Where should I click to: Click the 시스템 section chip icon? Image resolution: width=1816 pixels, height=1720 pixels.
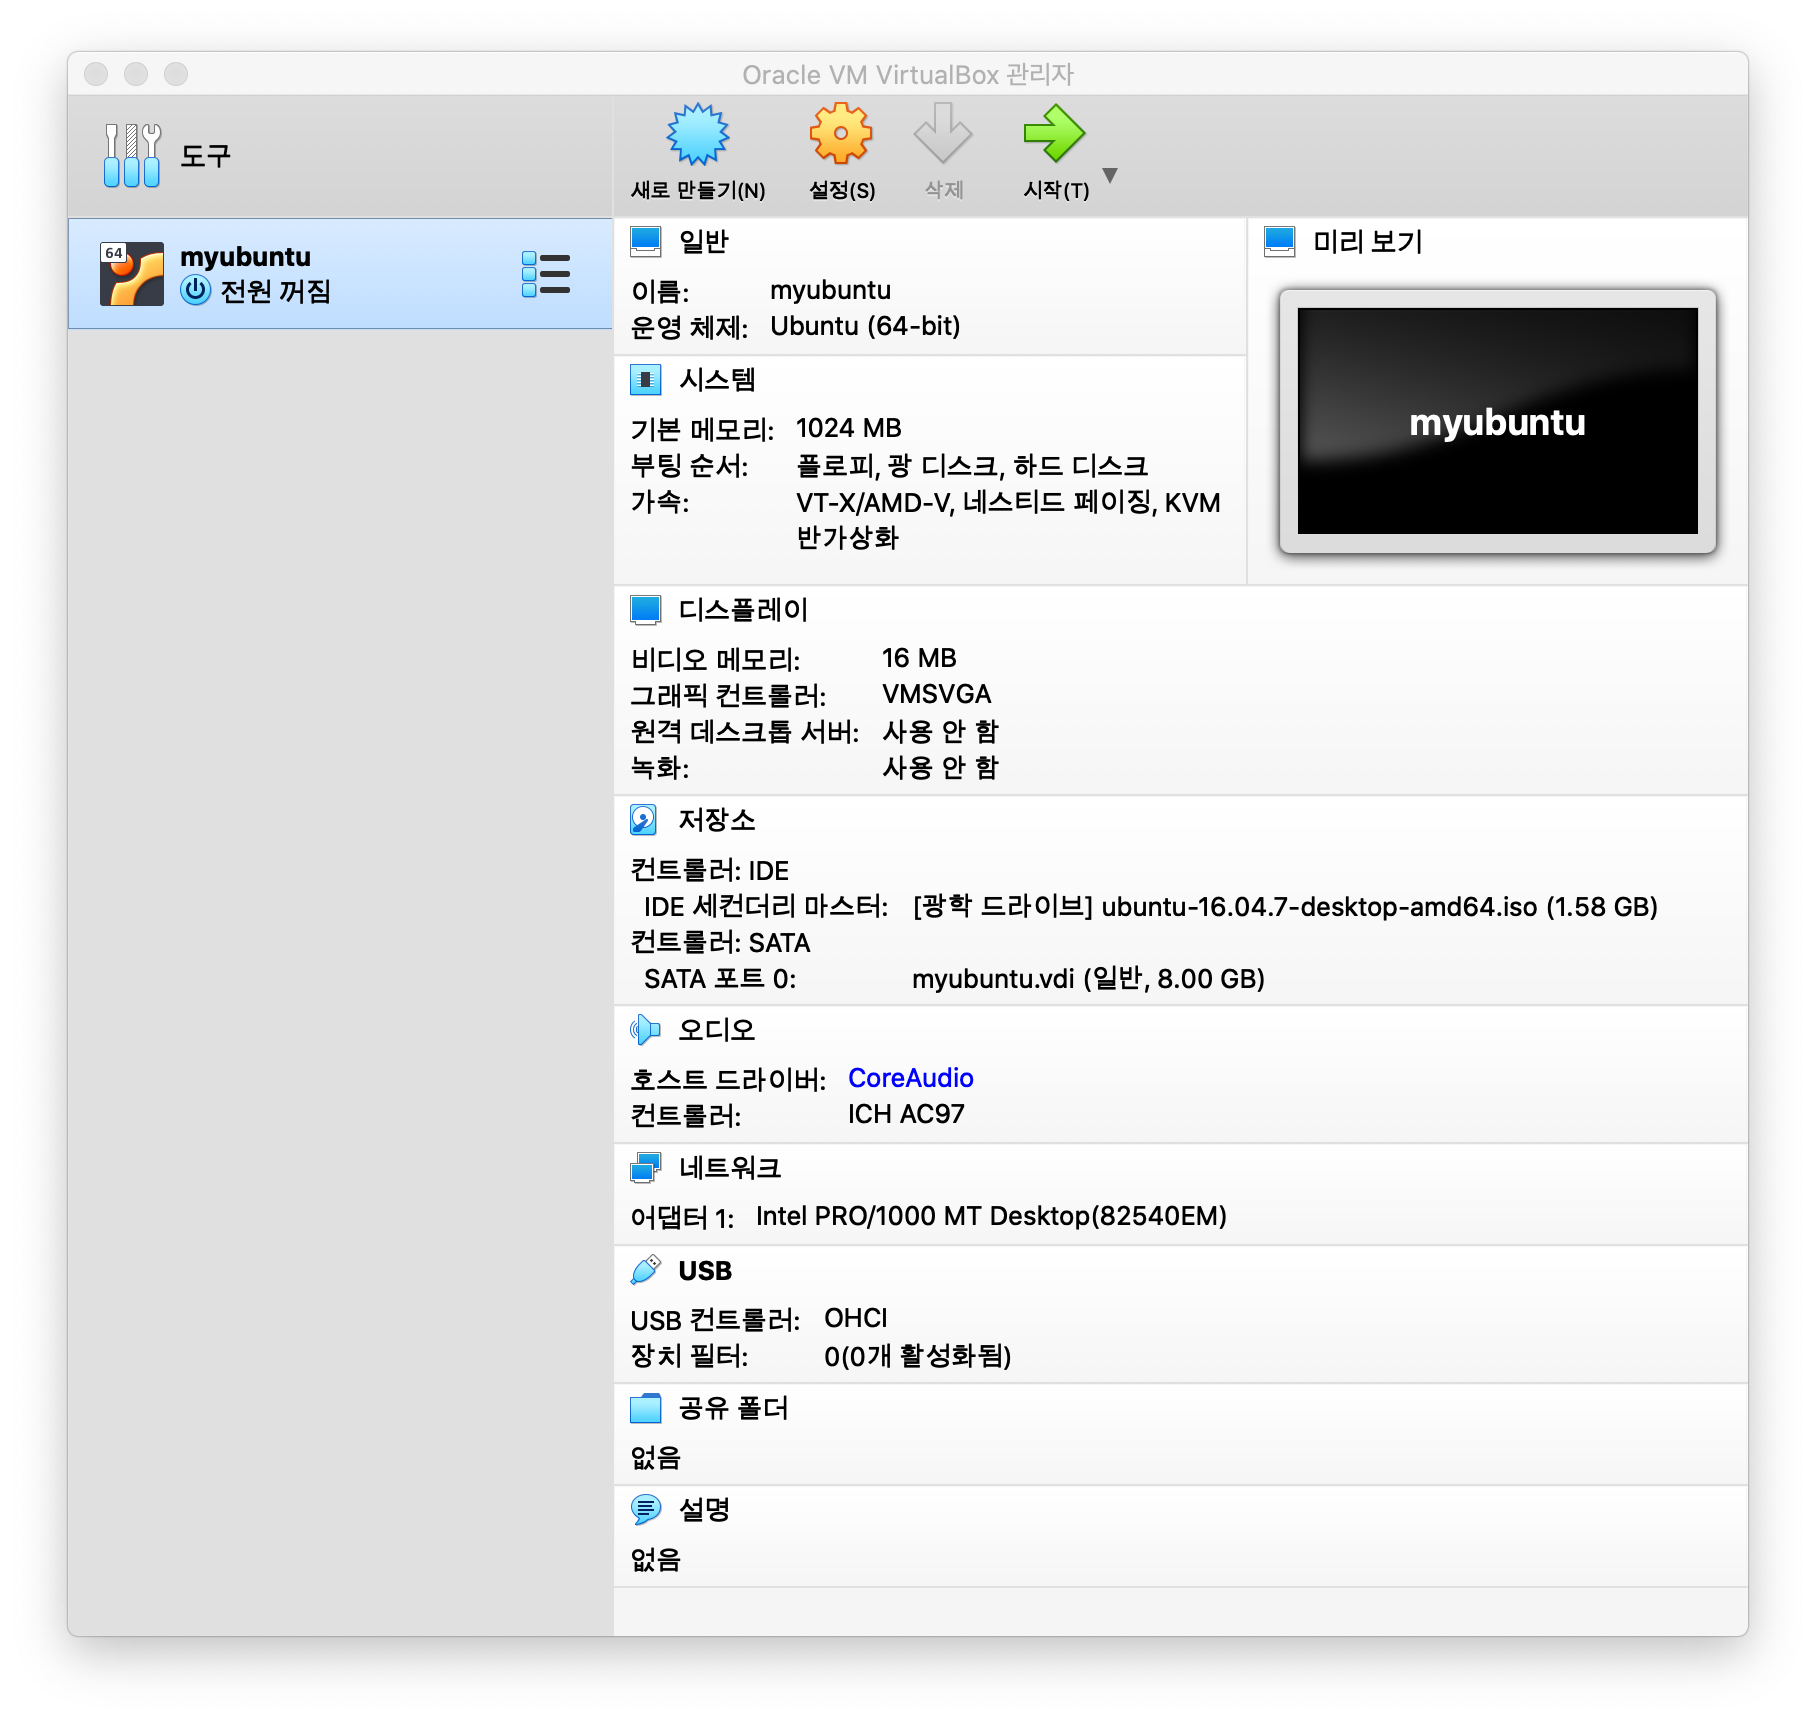coord(646,379)
